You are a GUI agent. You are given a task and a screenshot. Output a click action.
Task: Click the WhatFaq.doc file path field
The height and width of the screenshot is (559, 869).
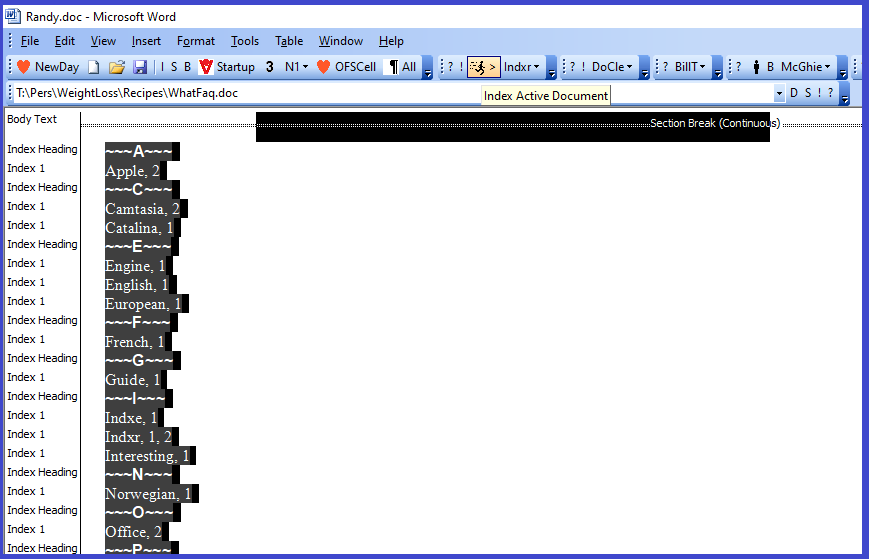point(393,93)
